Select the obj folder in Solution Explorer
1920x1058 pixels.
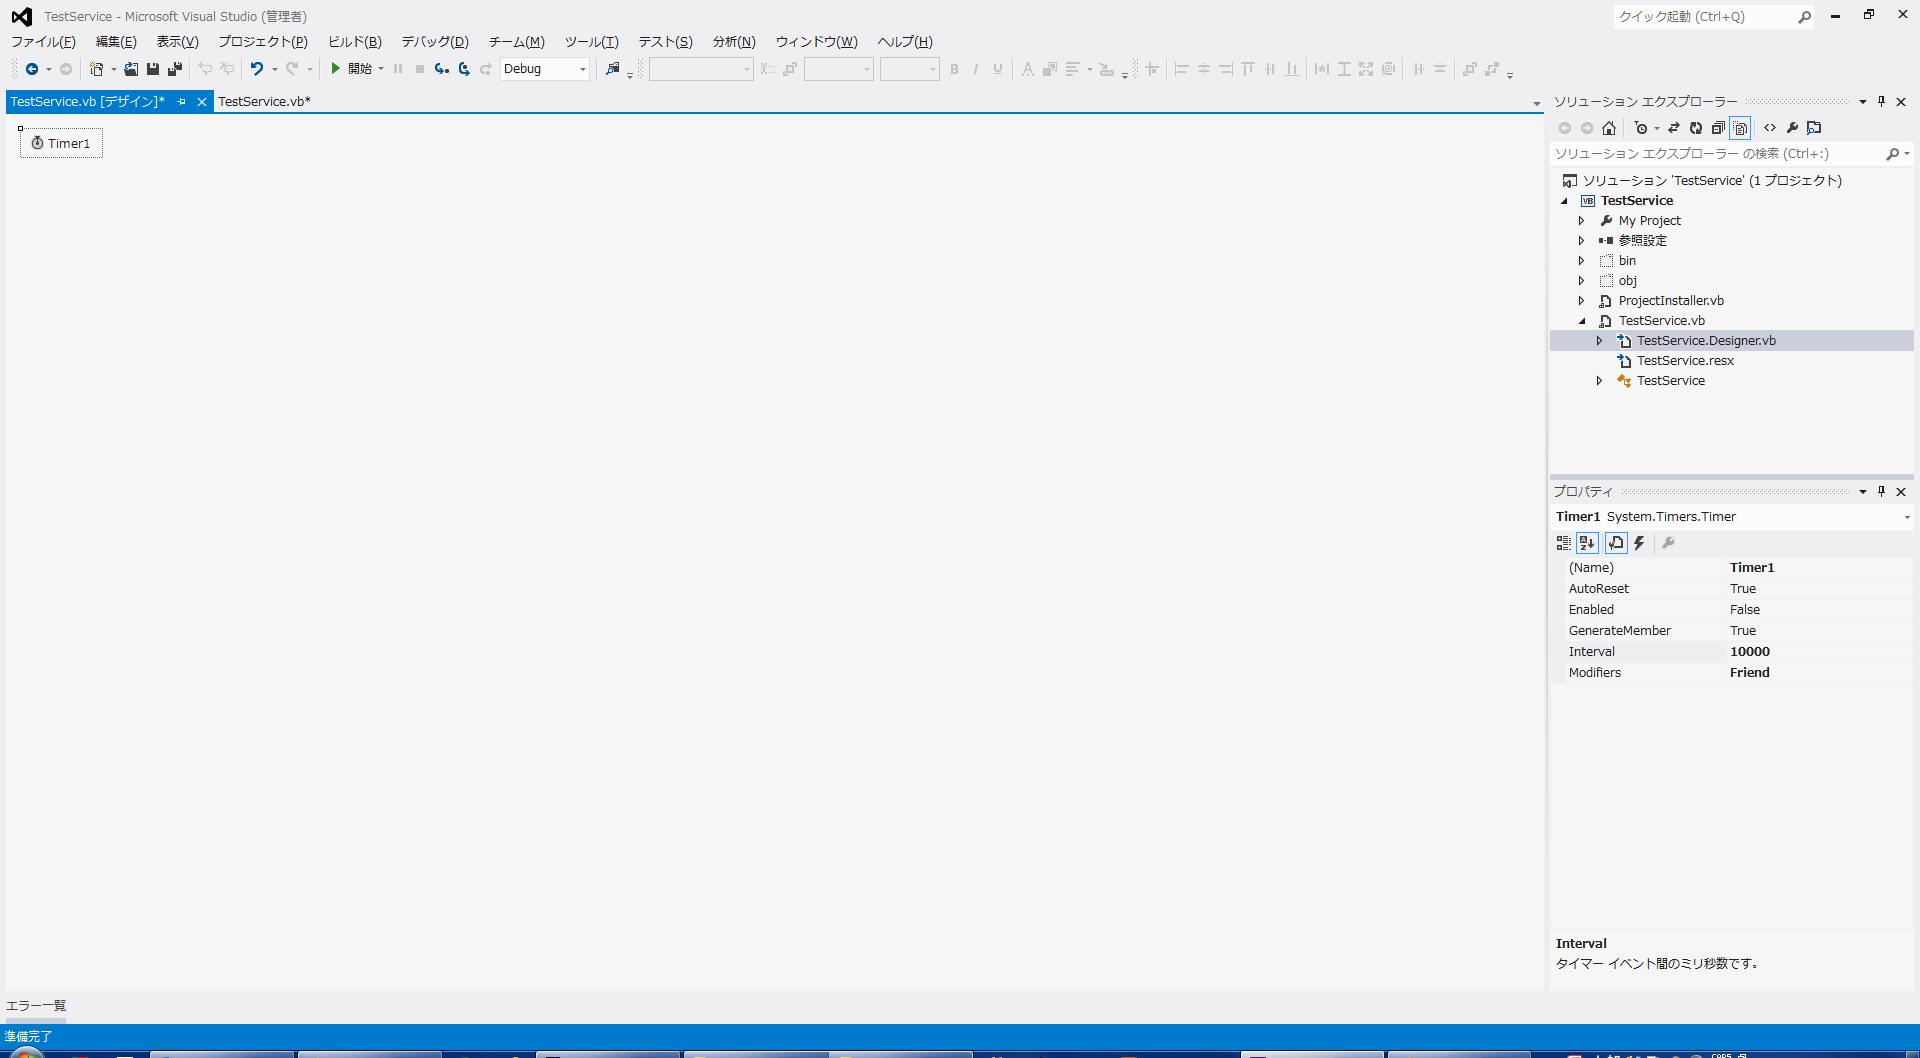coord(1628,281)
